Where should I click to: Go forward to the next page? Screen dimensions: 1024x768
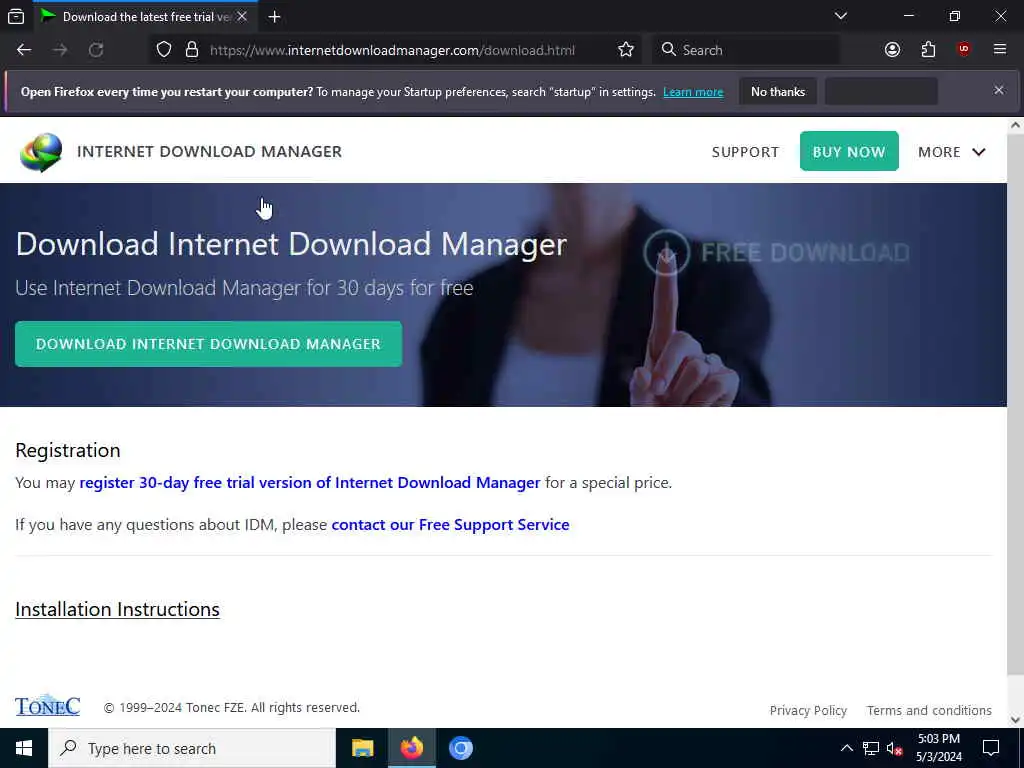(60, 50)
